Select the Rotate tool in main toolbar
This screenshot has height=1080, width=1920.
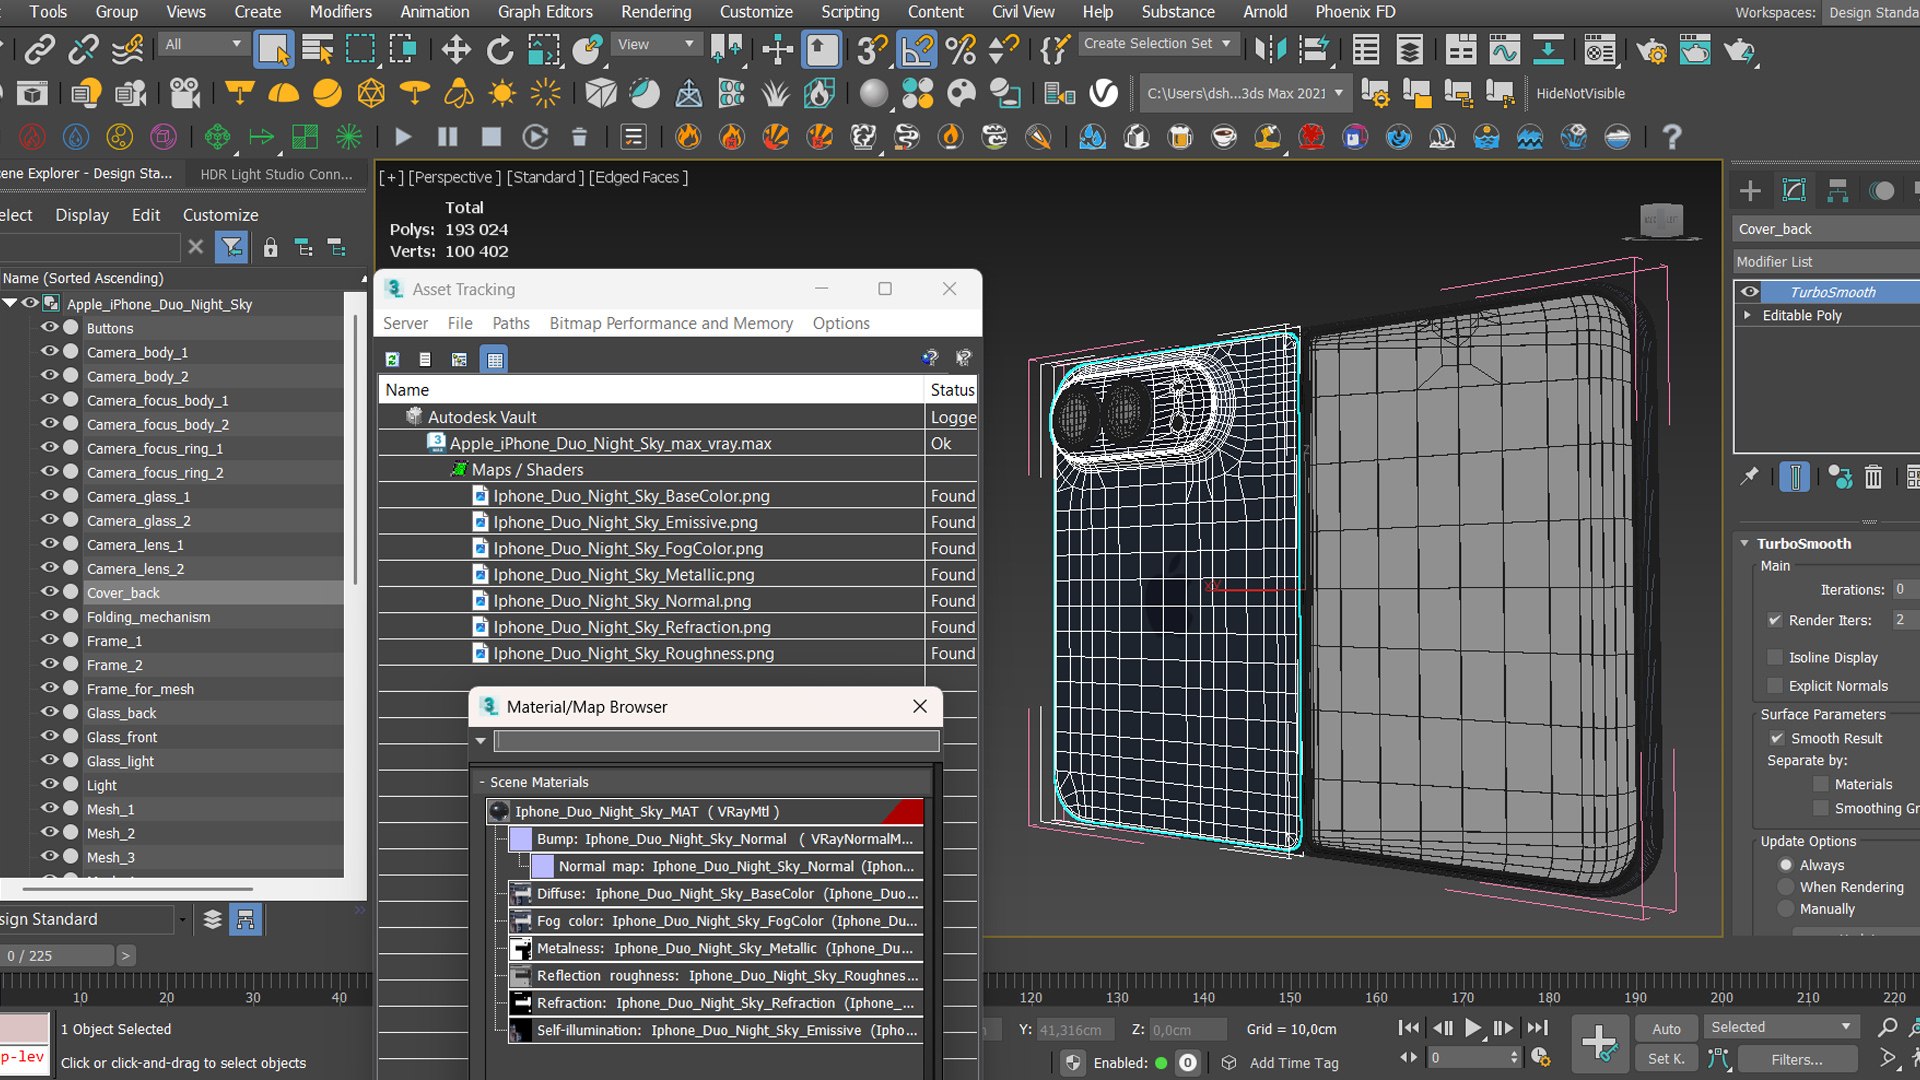click(x=500, y=49)
